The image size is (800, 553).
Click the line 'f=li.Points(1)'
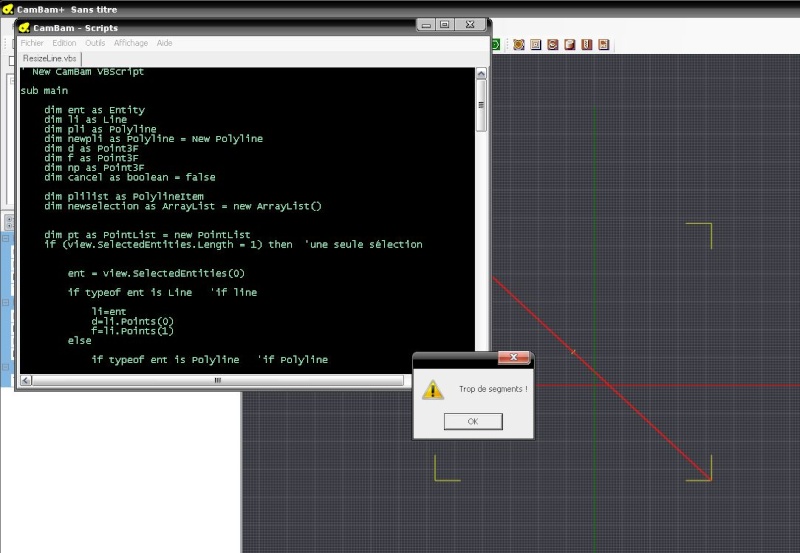[133, 331]
